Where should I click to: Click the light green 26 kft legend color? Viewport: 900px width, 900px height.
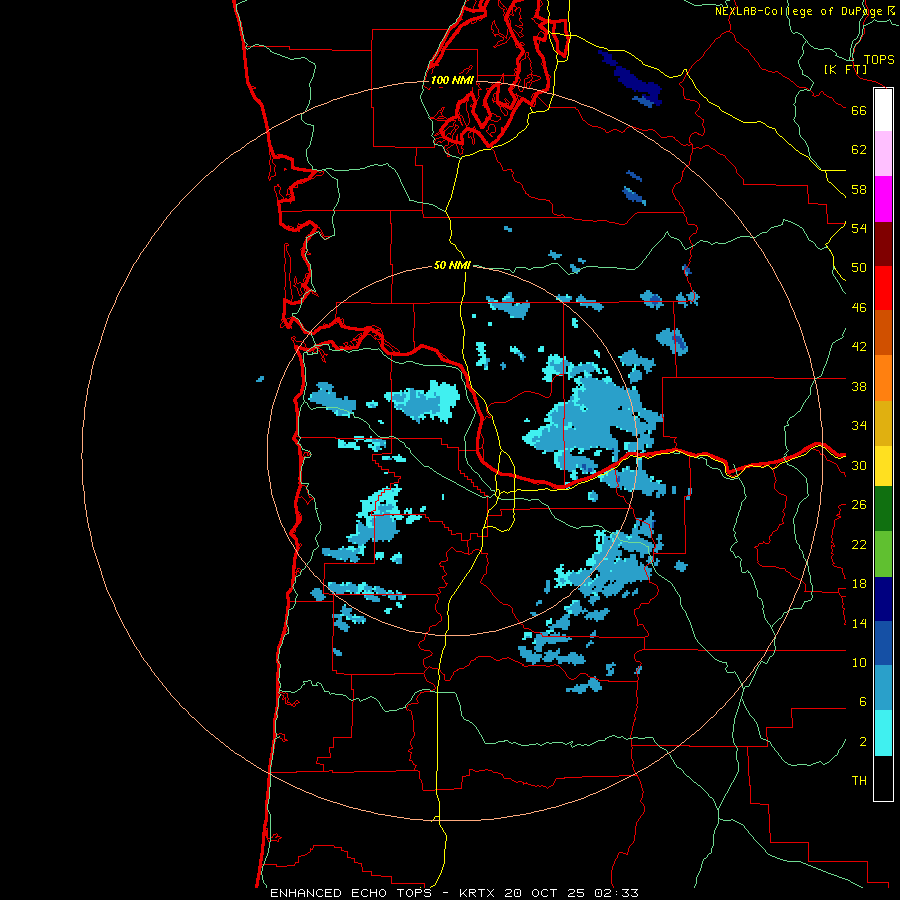883,554
